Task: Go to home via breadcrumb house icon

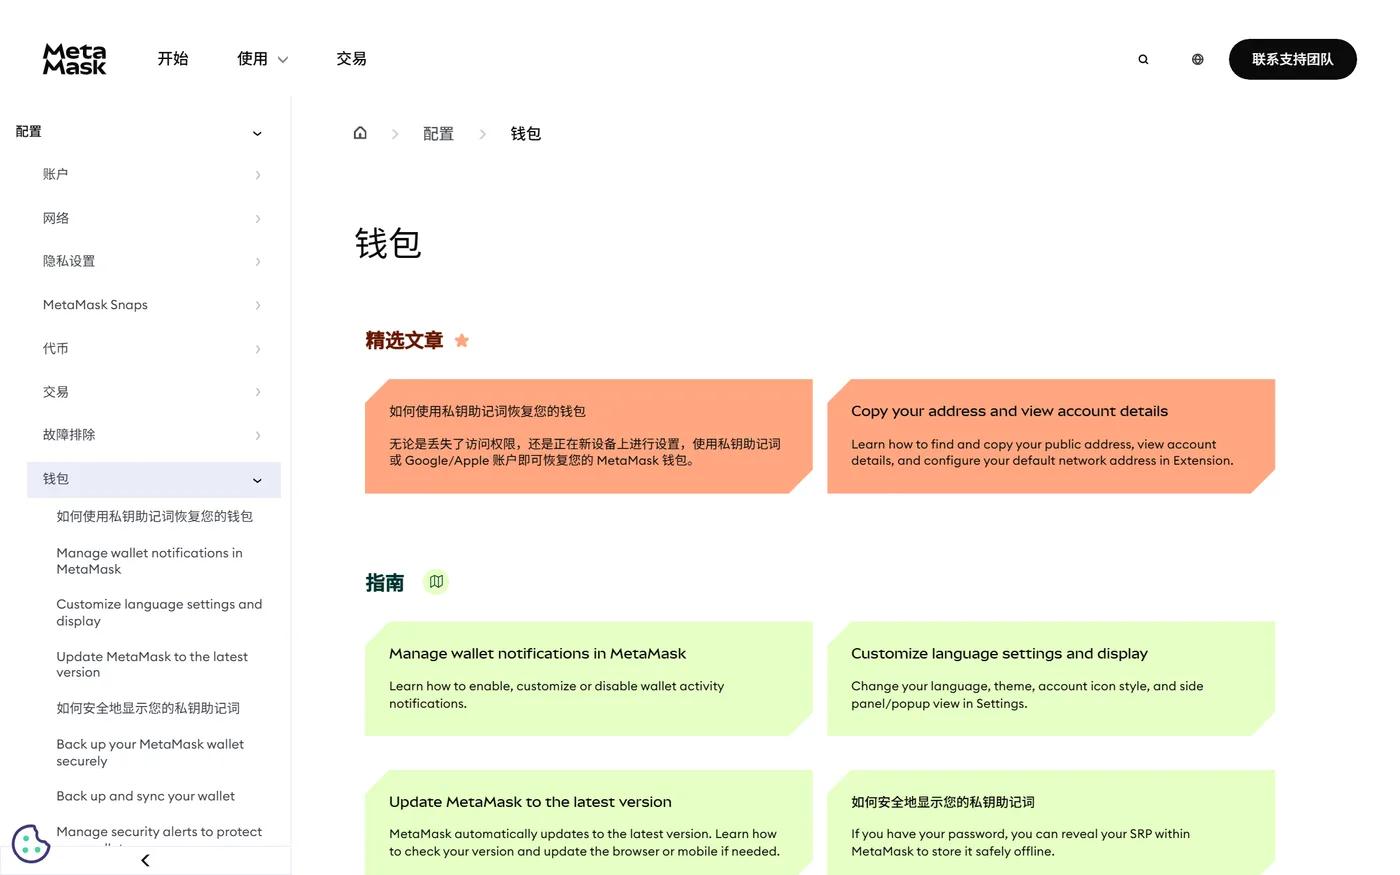Action: point(360,133)
